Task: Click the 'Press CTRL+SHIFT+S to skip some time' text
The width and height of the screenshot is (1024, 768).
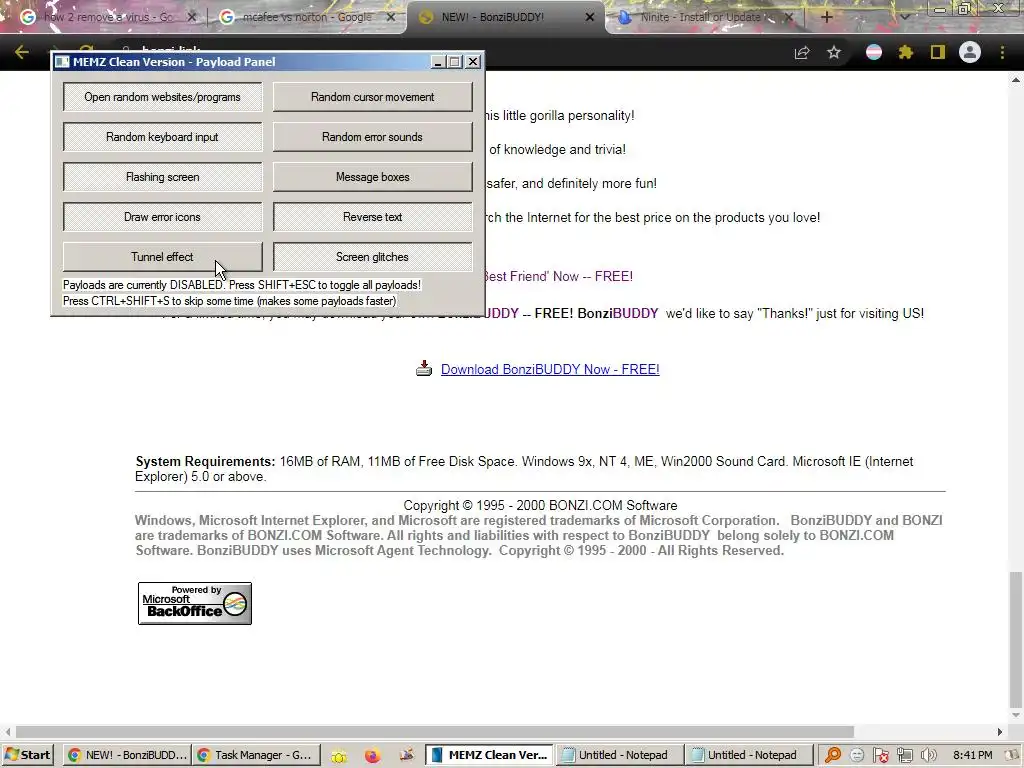Action: (229, 301)
